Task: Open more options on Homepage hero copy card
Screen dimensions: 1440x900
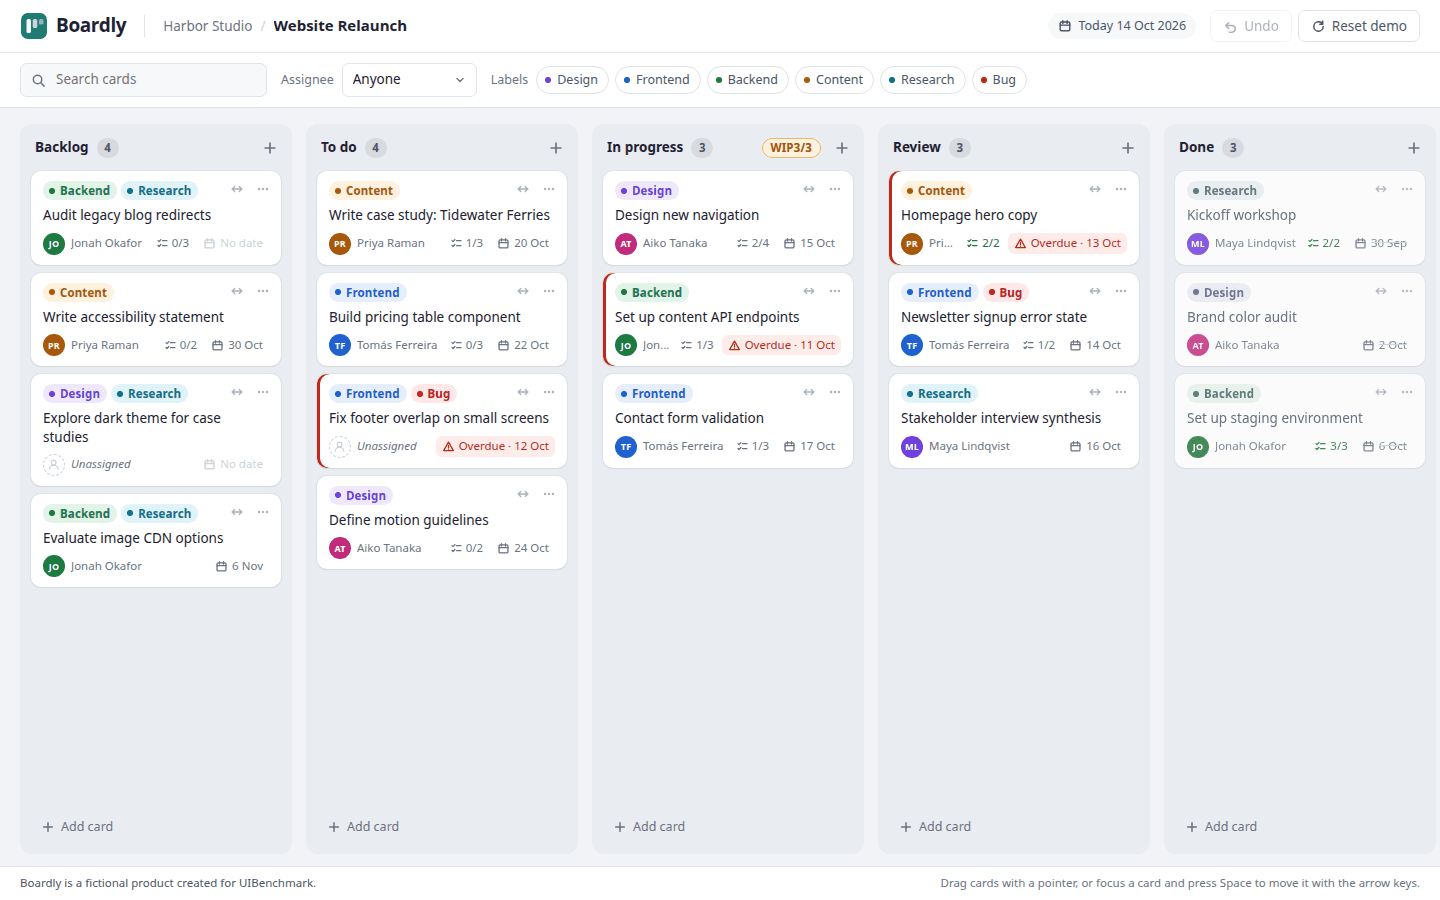Action: [x=1121, y=189]
